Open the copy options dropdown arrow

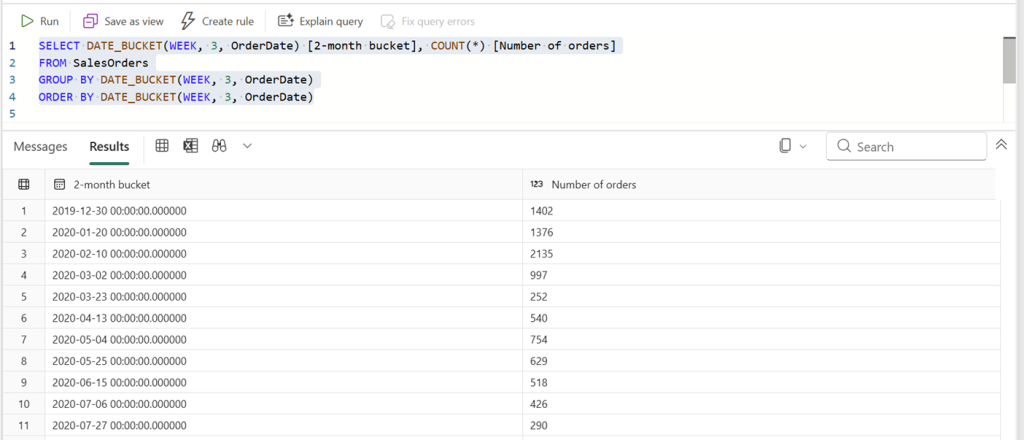pos(803,146)
